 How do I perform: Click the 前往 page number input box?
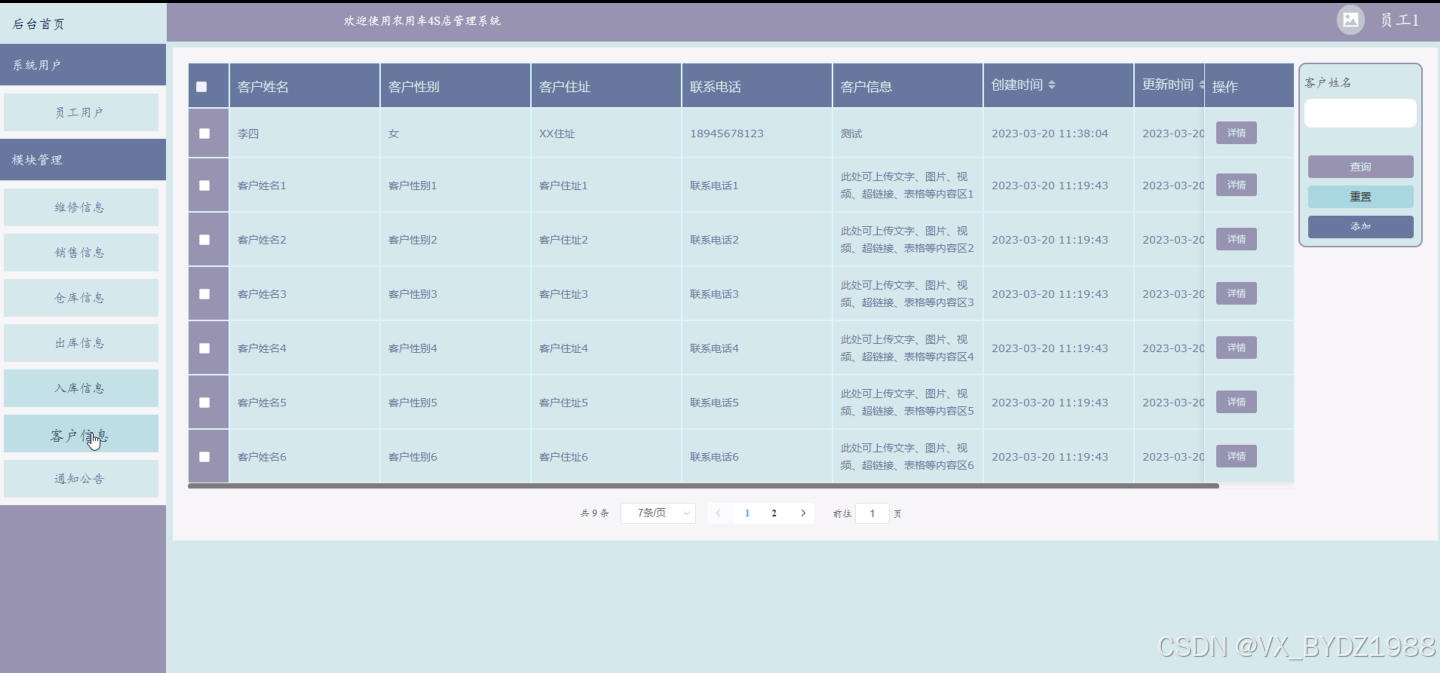(x=872, y=513)
